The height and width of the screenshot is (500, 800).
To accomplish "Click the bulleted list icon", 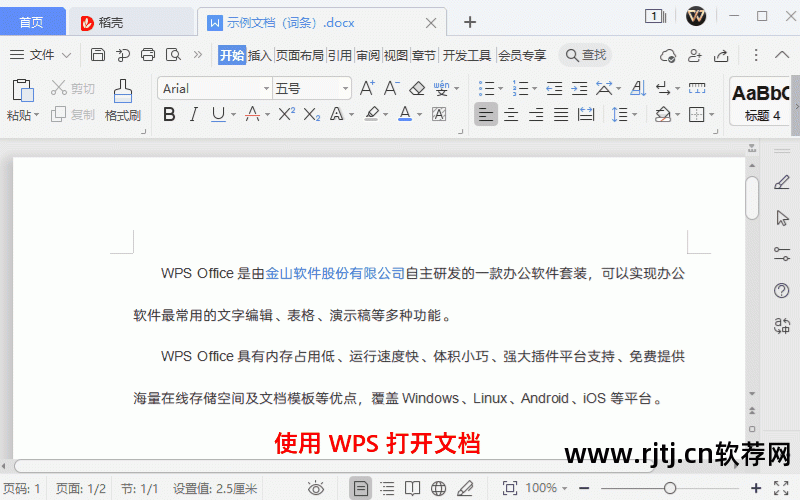I will (486, 88).
